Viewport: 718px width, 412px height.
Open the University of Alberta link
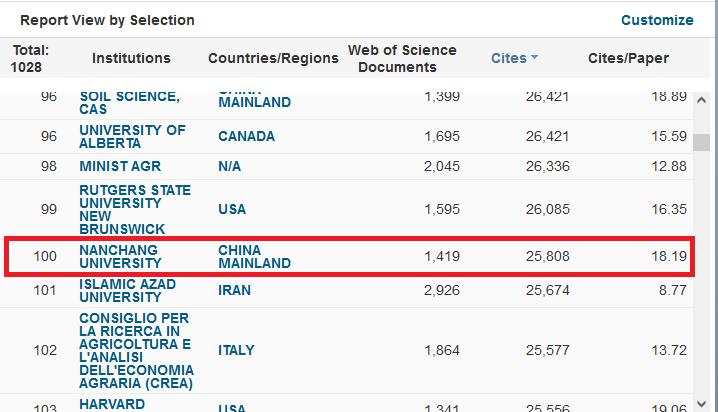click(x=132, y=136)
